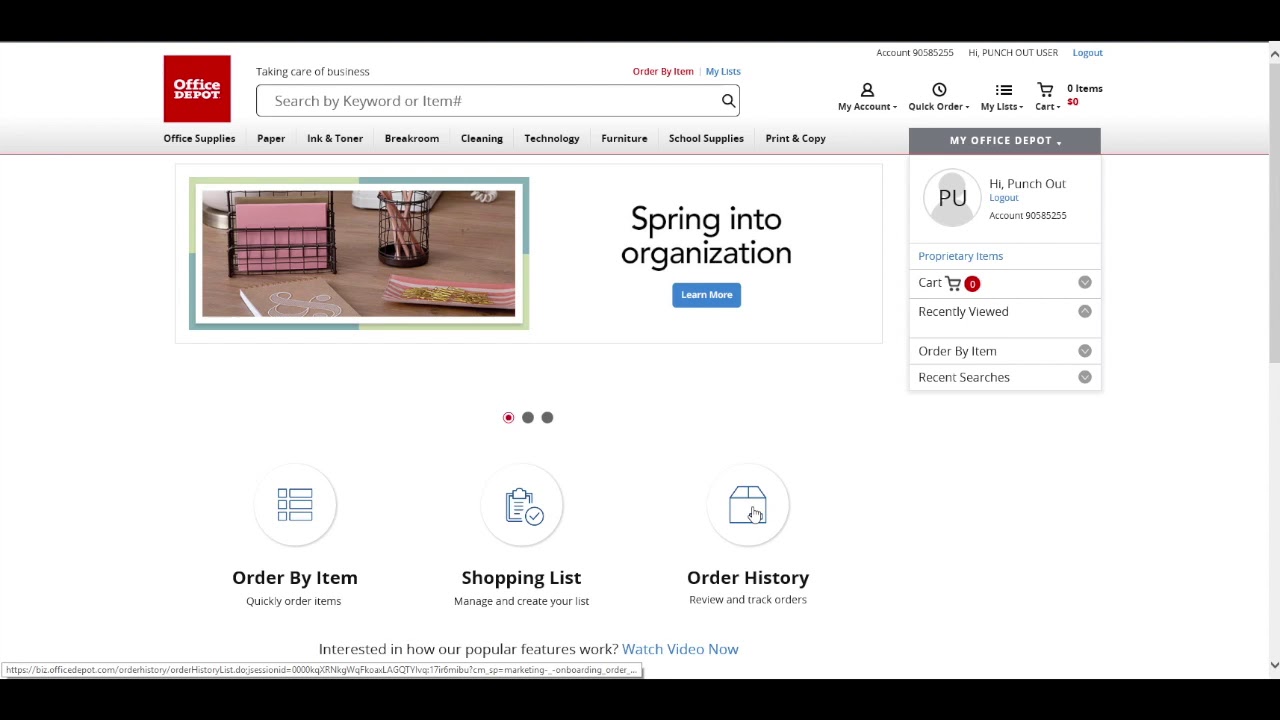The width and height of the screenshot is (1280, 720).
Task: Toggle the MY OFFICE DEPOT dropdown
Action: 1005,141
